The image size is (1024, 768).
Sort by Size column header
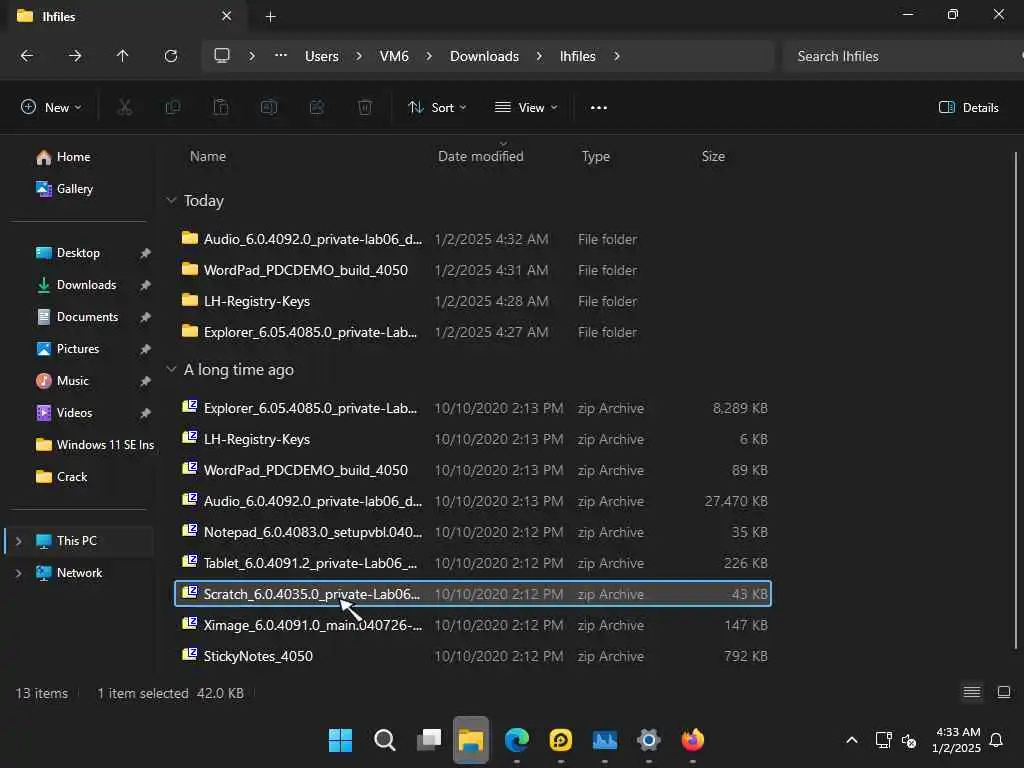click(713, 156)
